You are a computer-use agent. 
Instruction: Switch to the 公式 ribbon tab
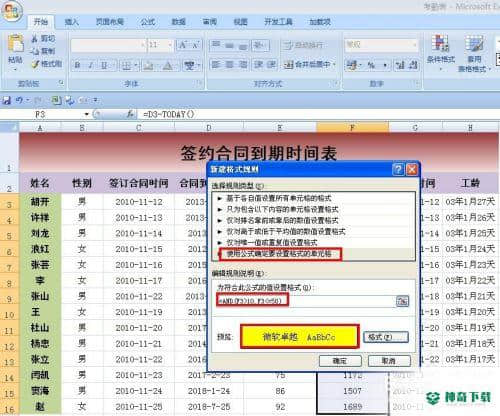point(148,22)
